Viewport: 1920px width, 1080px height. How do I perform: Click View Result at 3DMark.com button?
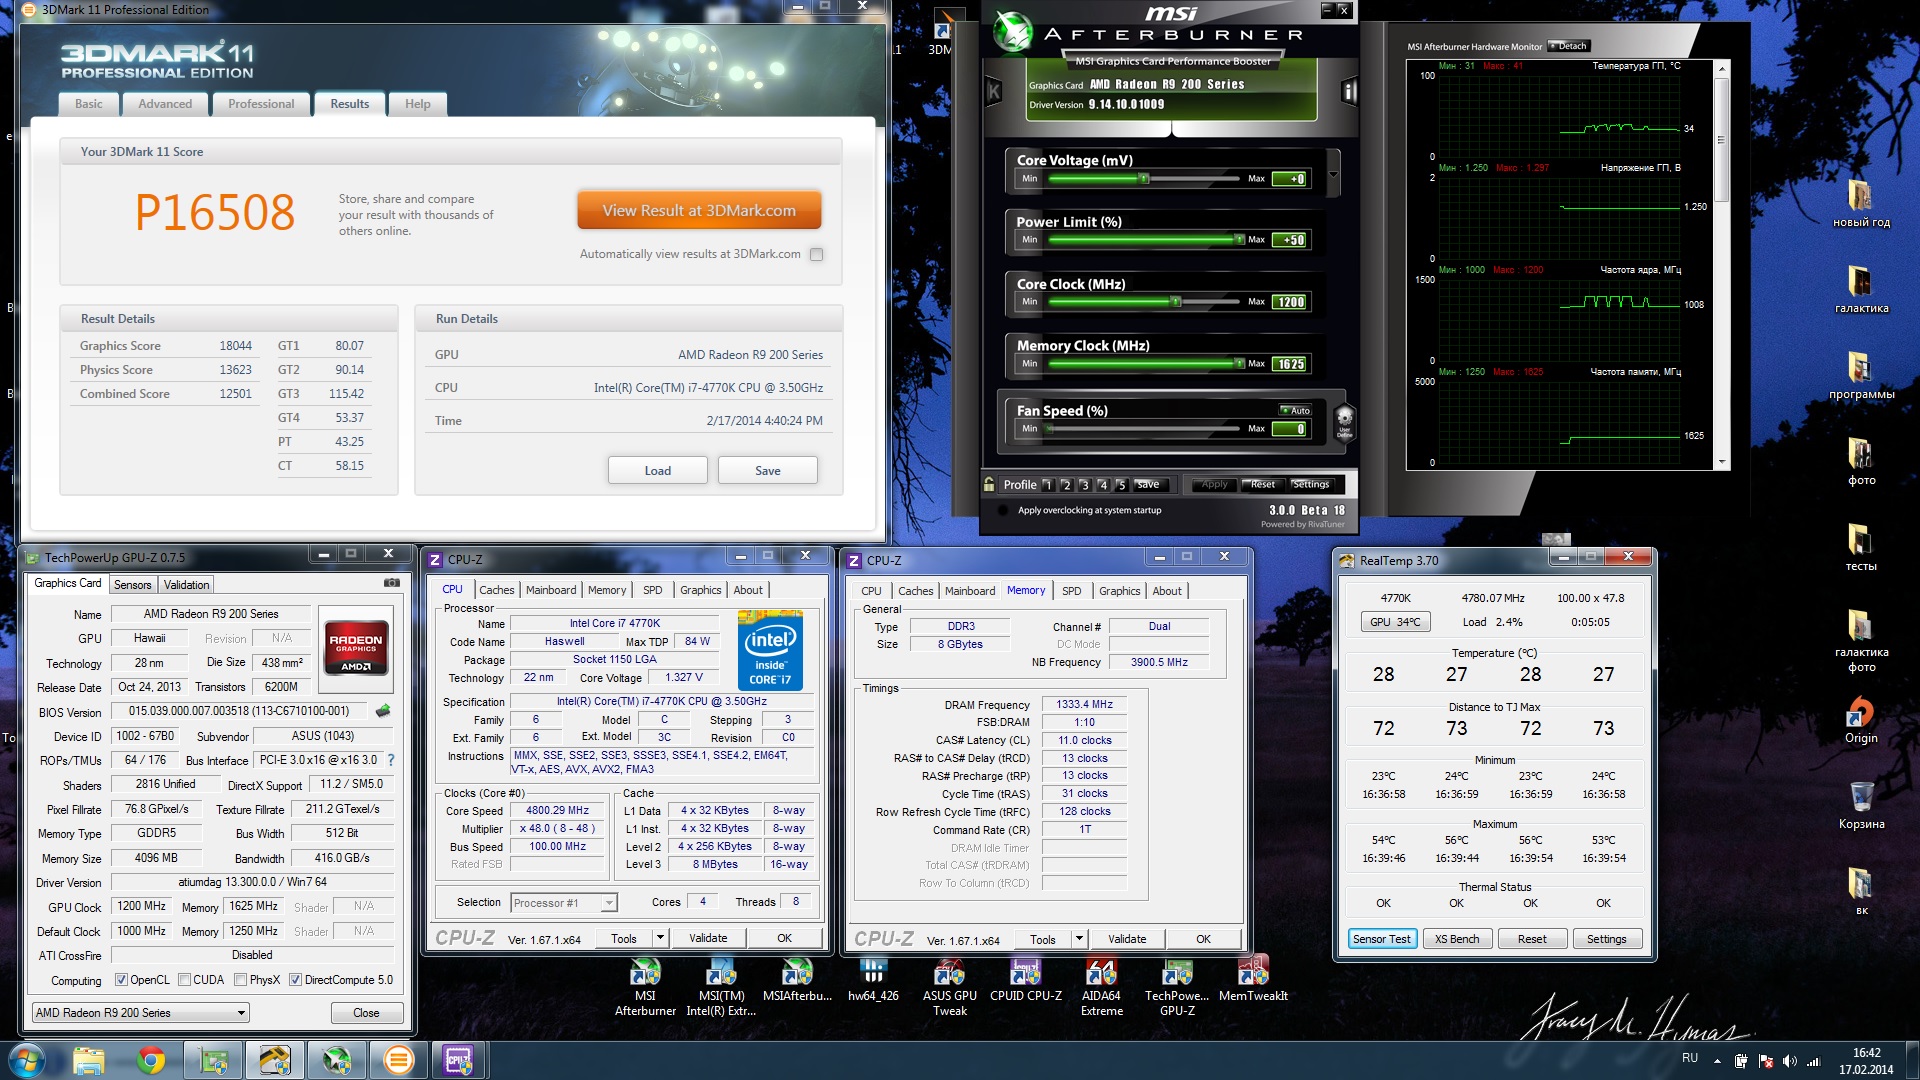coord(699,210)
